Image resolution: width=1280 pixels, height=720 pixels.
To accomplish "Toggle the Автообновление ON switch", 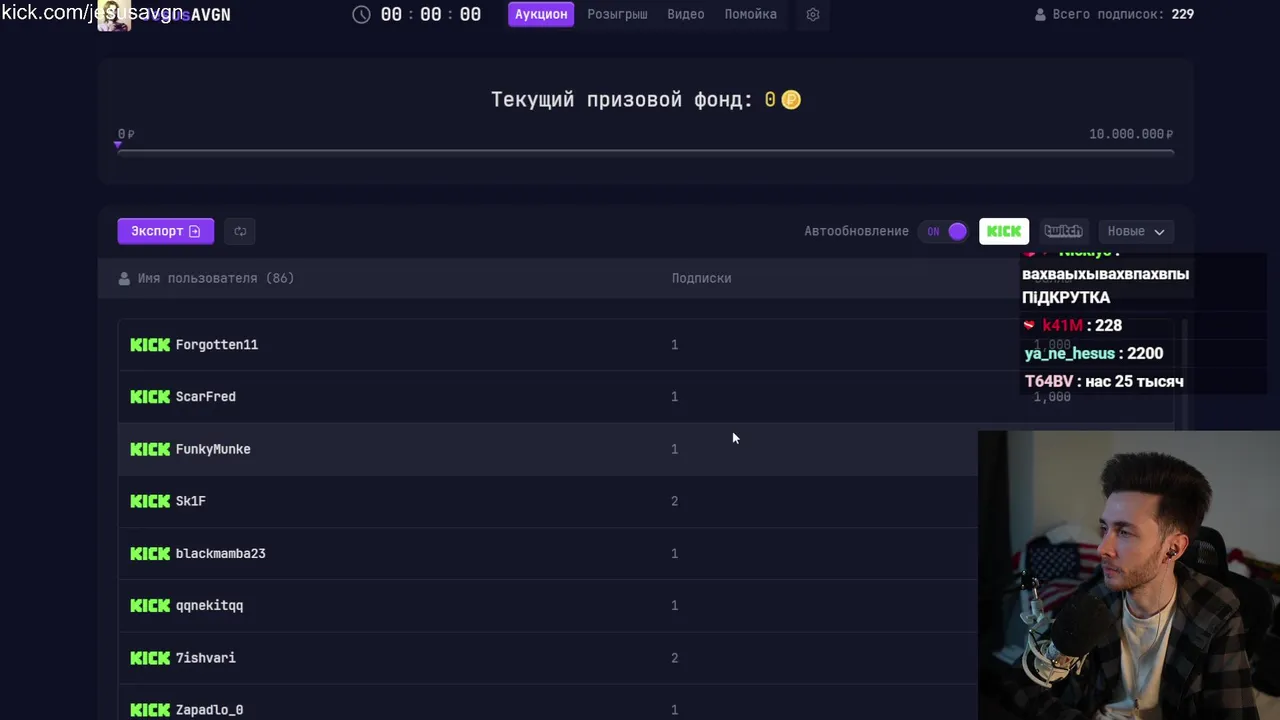I will coord(943,231).
